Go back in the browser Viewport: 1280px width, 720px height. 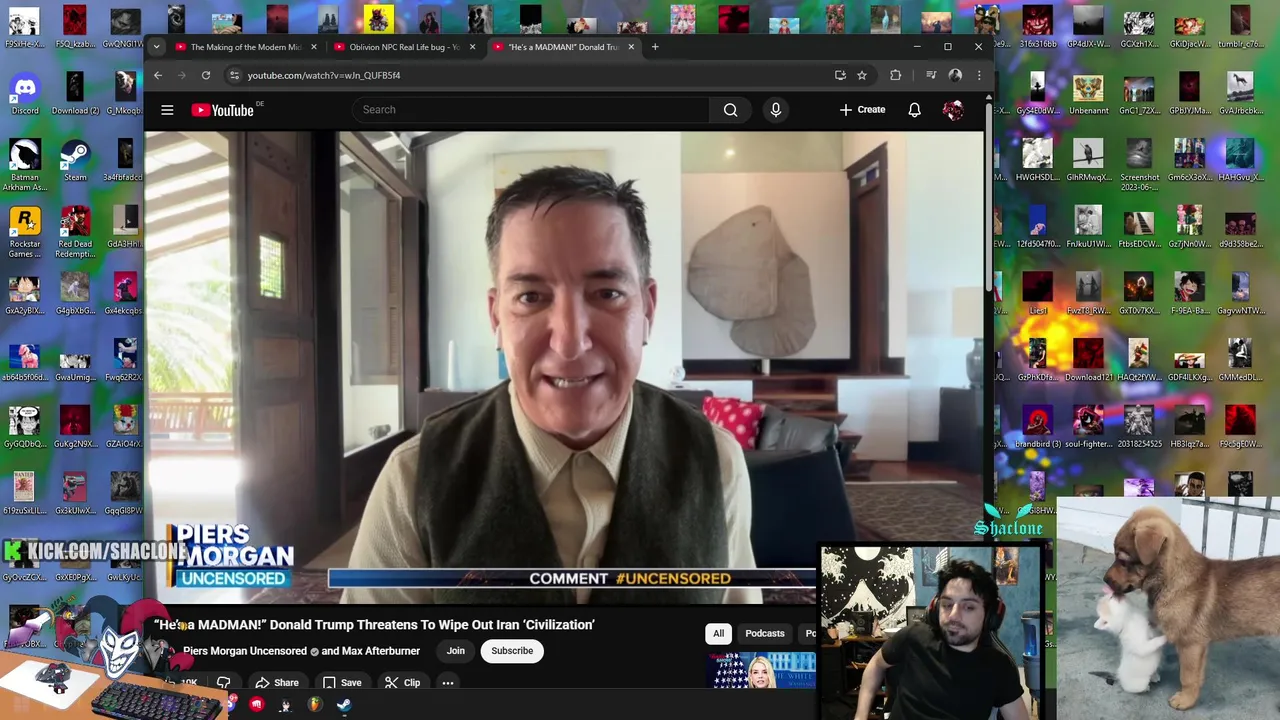click(x=157, y=75)
